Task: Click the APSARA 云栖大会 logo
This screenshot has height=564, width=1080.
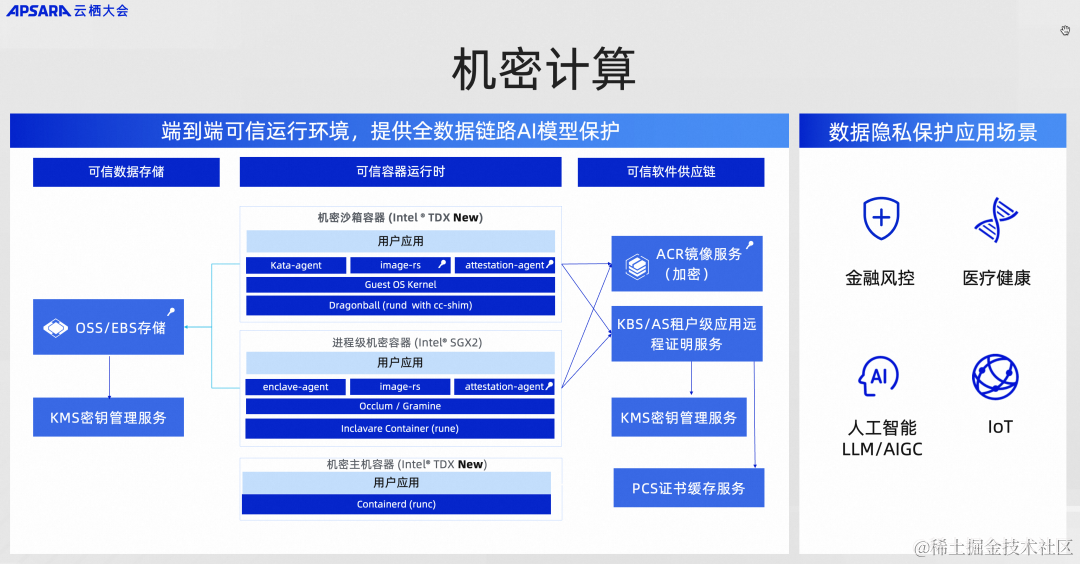Action: click(67, 10)
